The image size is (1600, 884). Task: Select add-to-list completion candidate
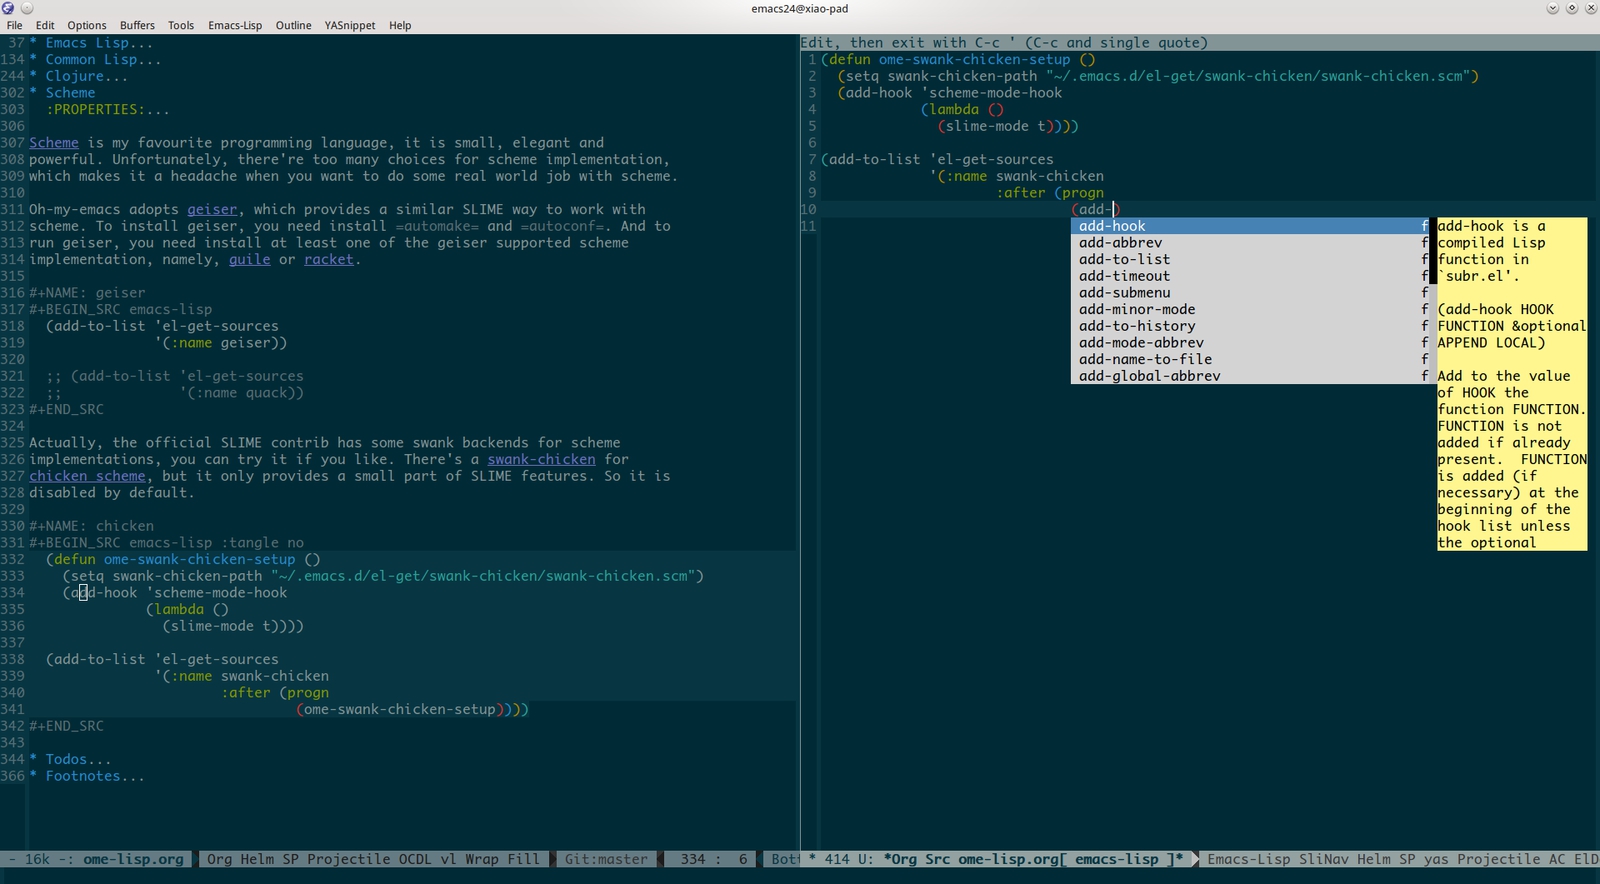click(x=1250, y=260)
